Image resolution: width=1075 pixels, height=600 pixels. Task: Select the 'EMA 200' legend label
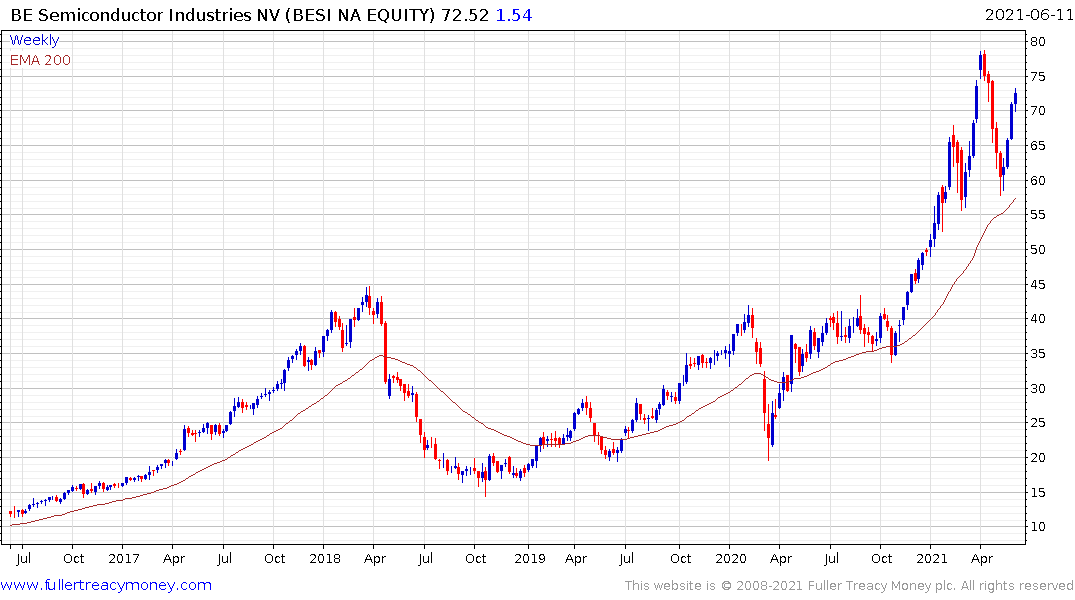[x=40, y=60]
